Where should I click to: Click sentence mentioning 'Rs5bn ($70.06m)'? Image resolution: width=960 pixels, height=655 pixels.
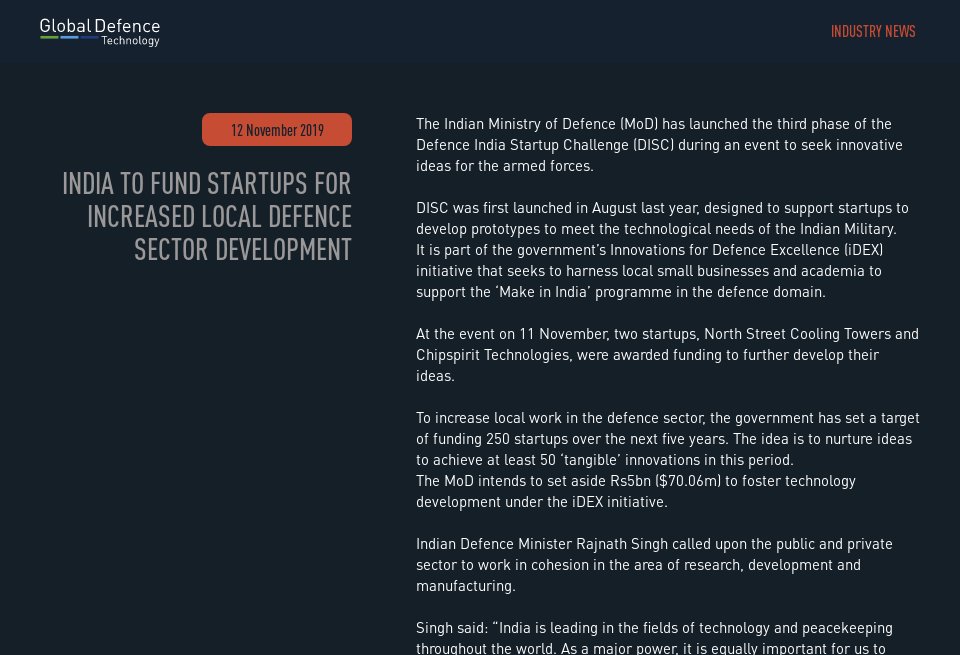coord(636,492)
